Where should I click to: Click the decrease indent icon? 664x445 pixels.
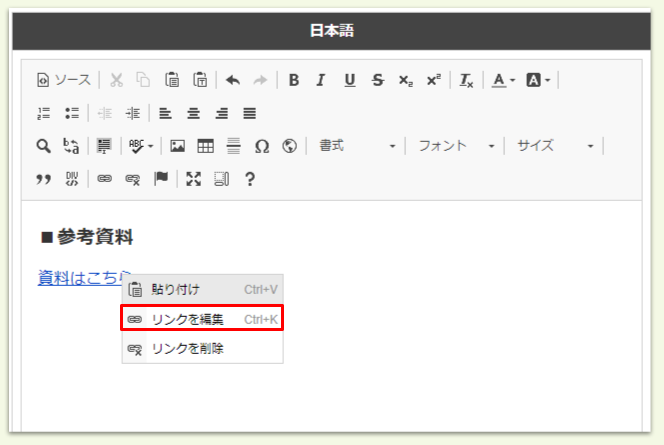pos(105,113)
